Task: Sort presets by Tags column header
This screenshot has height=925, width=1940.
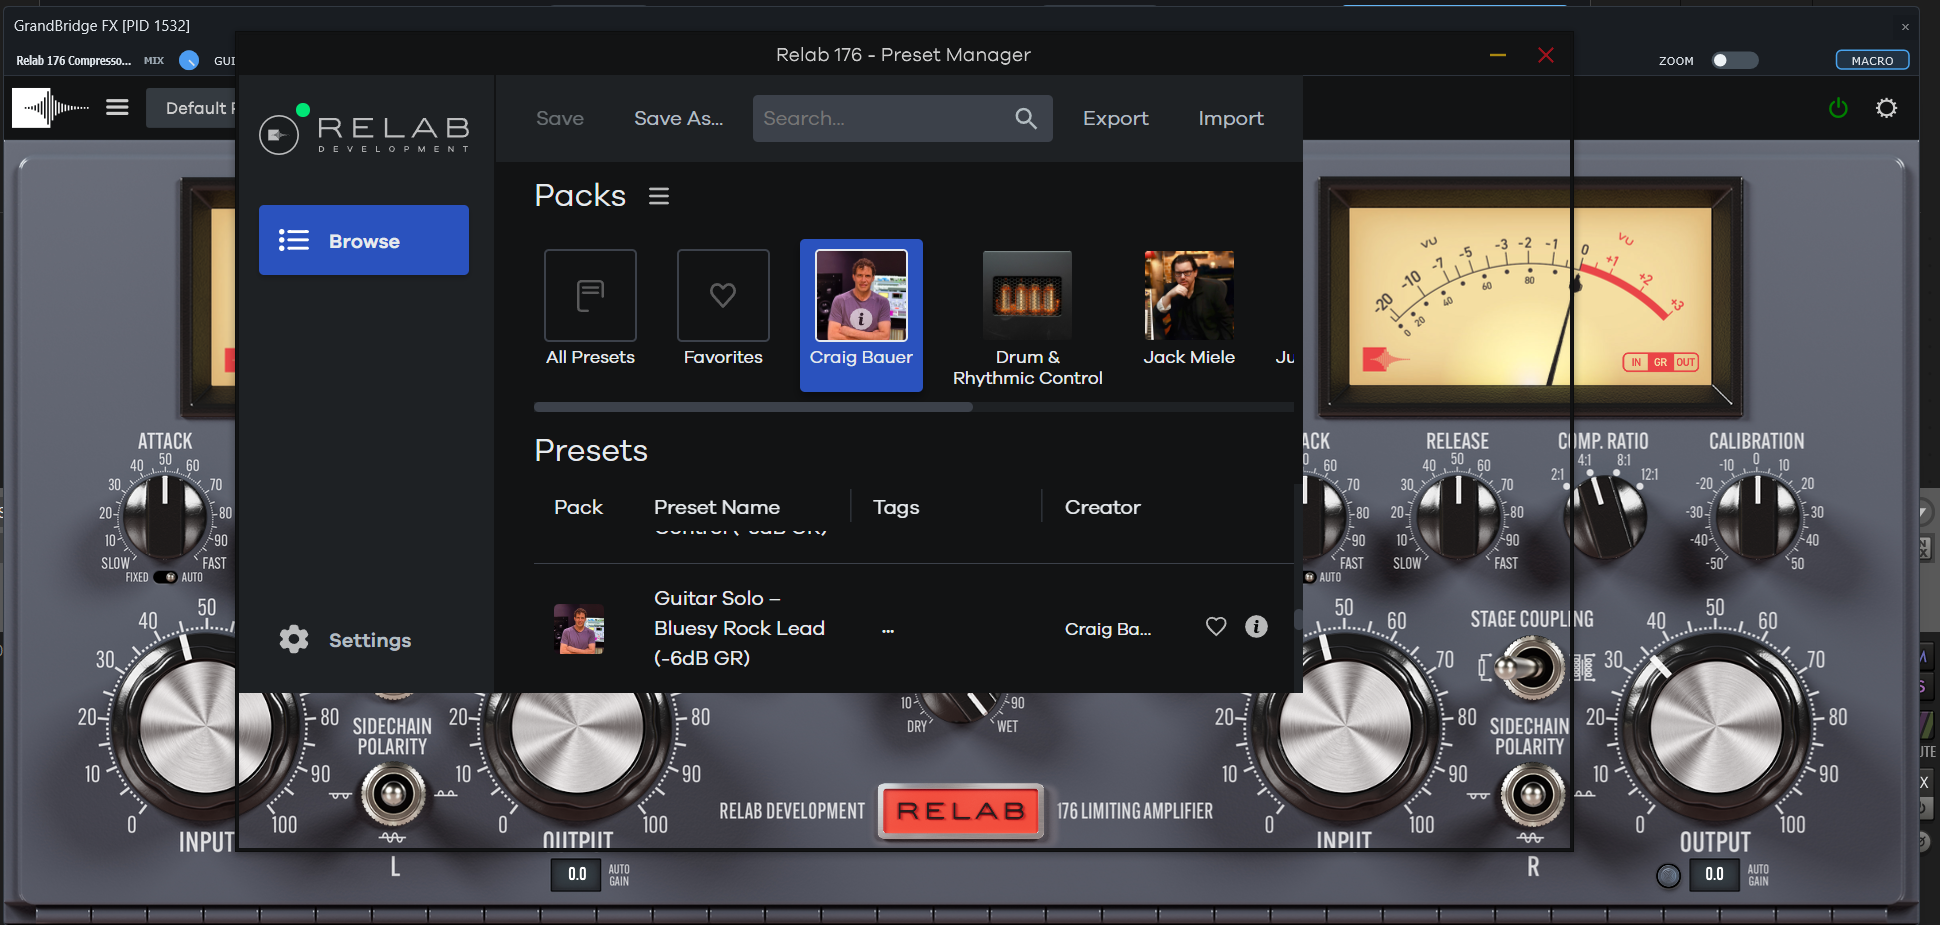Action: click(896, 507)
